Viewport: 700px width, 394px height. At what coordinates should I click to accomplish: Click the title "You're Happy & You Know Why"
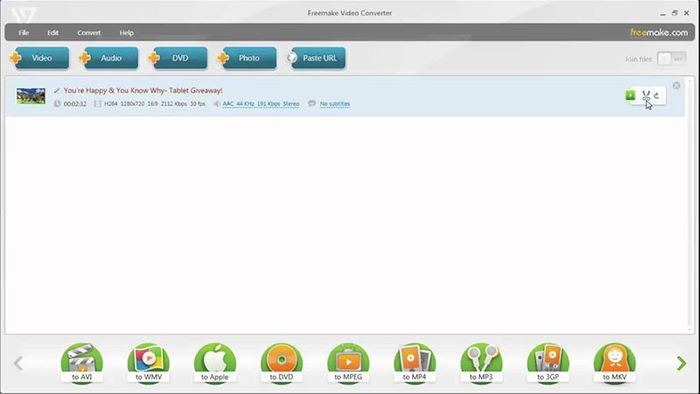coord(143,90)
